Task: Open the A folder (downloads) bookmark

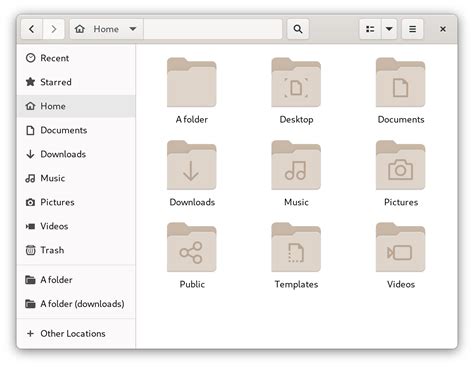Action: tap(76, 304)
